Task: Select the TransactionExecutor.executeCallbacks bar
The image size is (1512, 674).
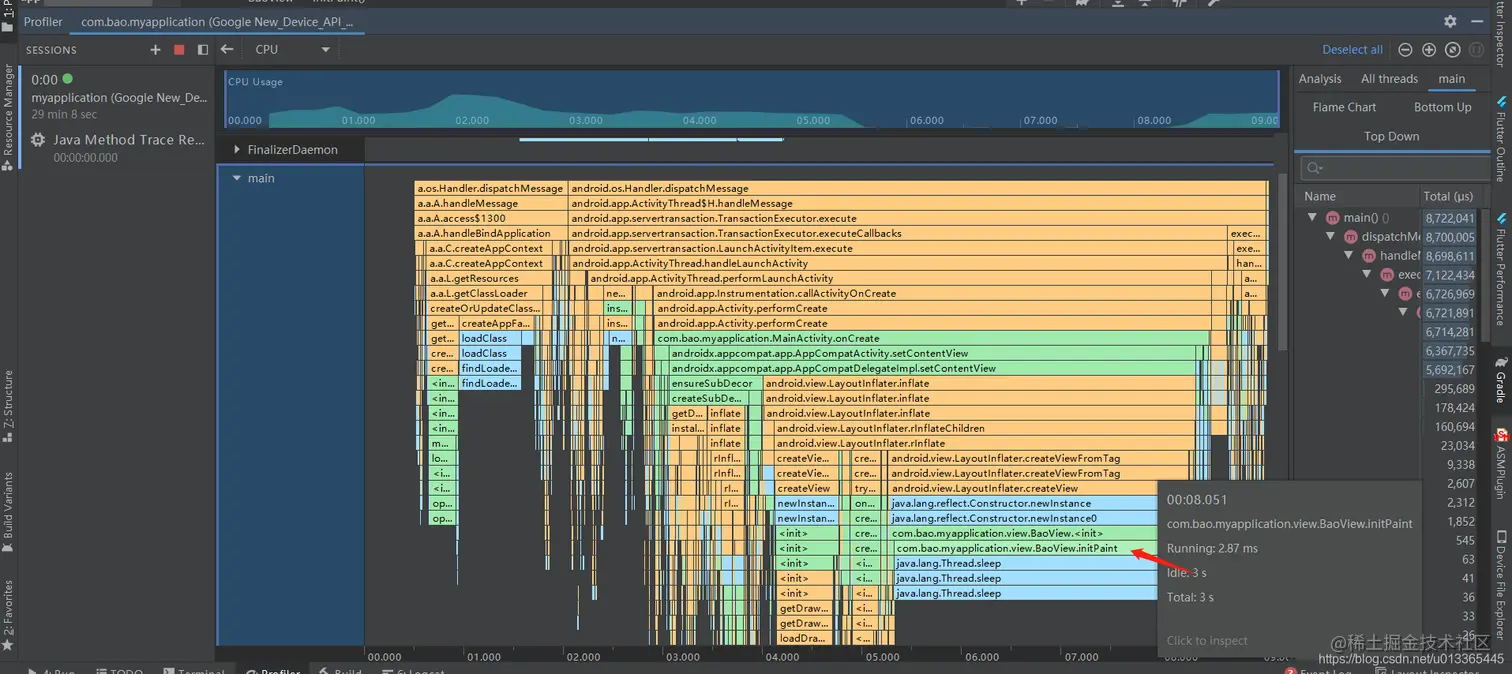Action: point(898,234)
